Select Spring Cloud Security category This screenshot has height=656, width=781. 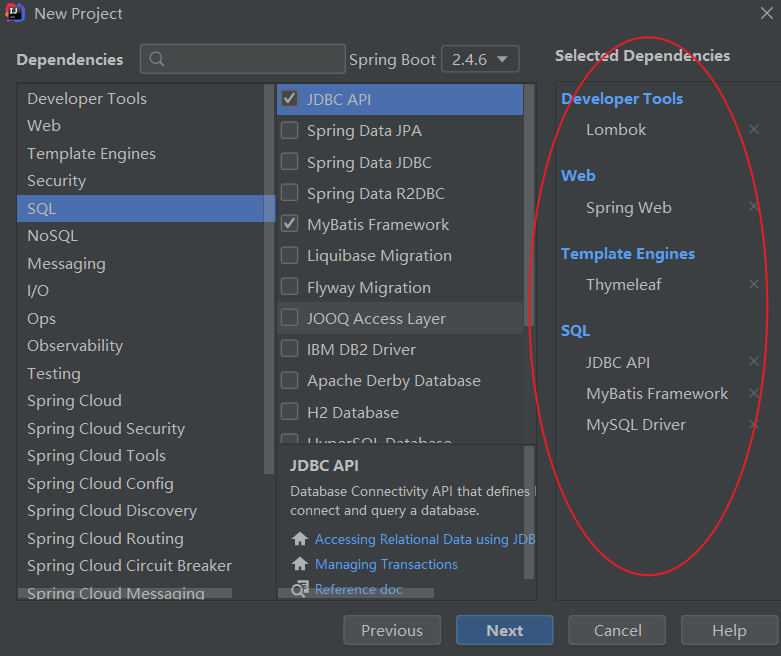tap(141, 428)
